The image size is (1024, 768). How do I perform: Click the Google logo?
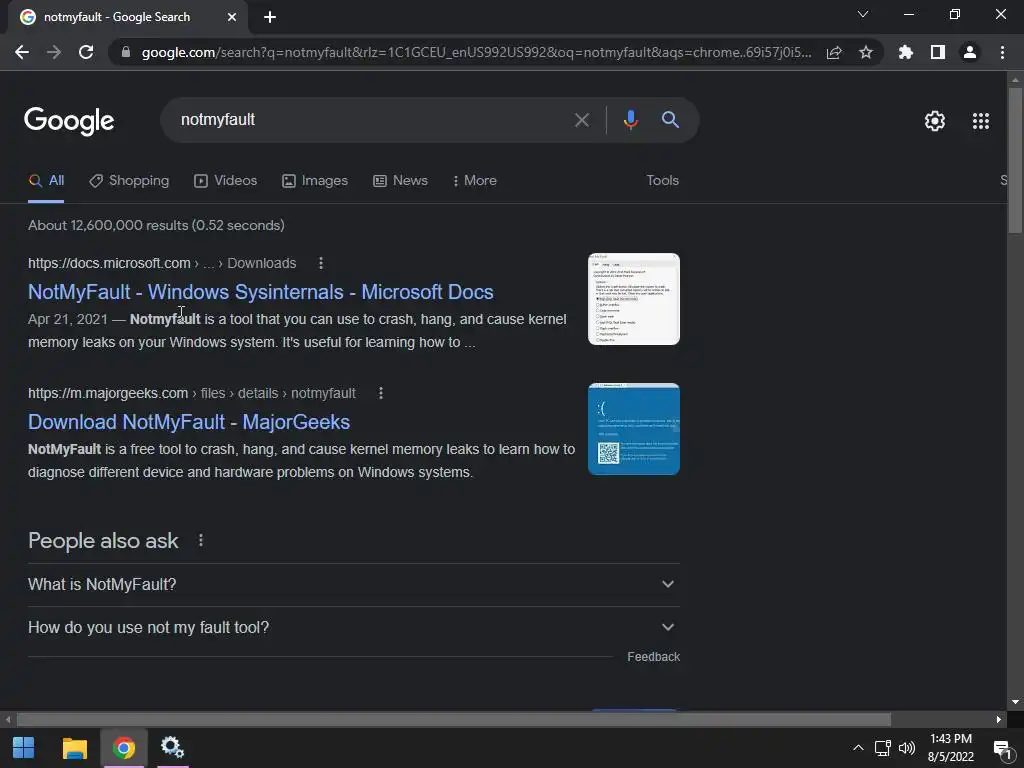(69, 121)
